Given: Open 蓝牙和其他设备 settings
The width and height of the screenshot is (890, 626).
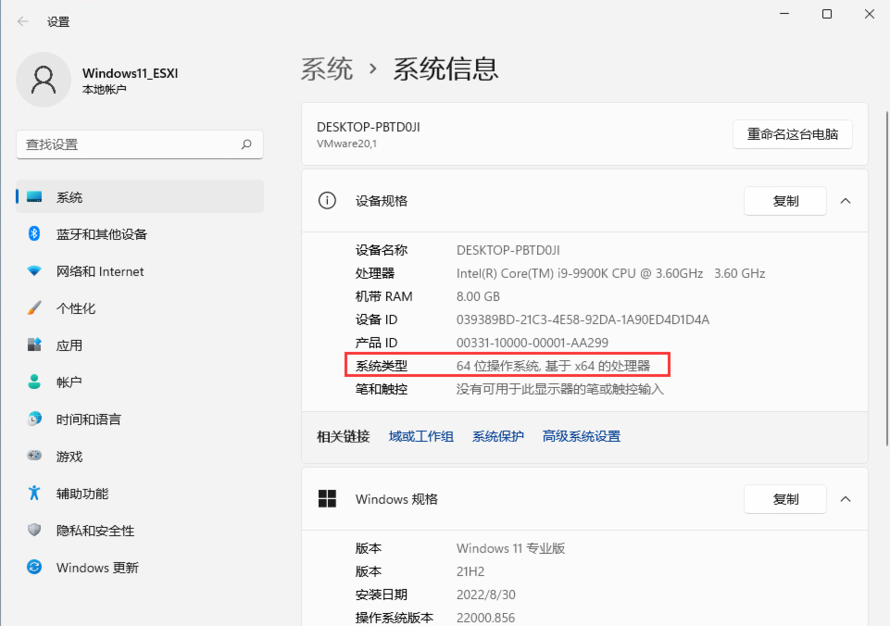Looking at the screenshot, I should (x=101, y=234).
